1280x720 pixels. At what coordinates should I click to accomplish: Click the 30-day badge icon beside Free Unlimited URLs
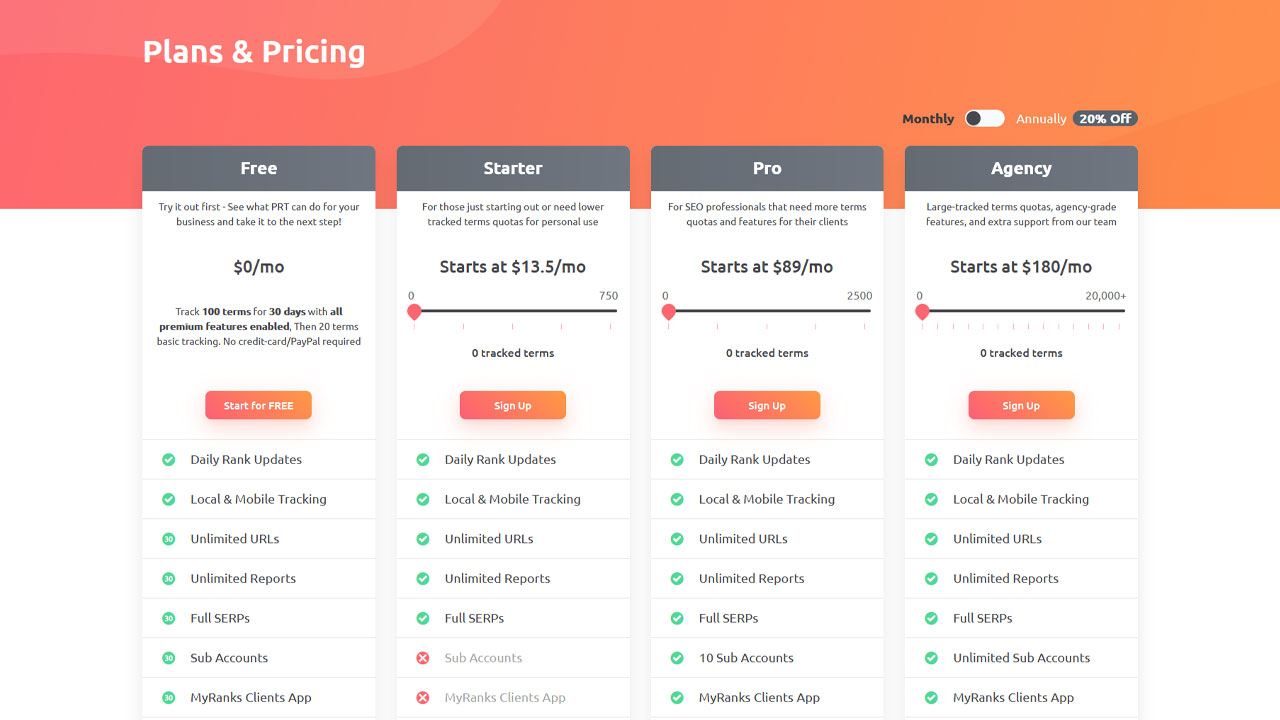(x=169, y=539)
